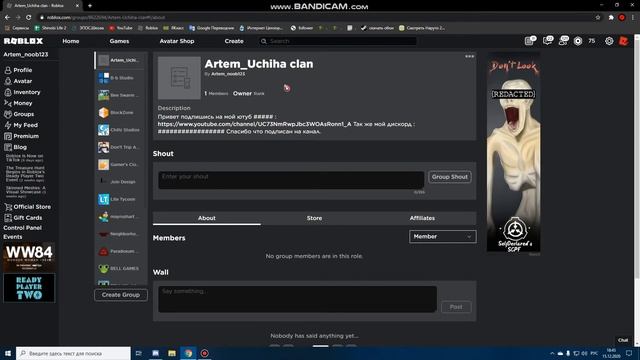The image size is (640, 360).
Task: Open Gift Cards icon in sidebar
Action: (8, 218)
